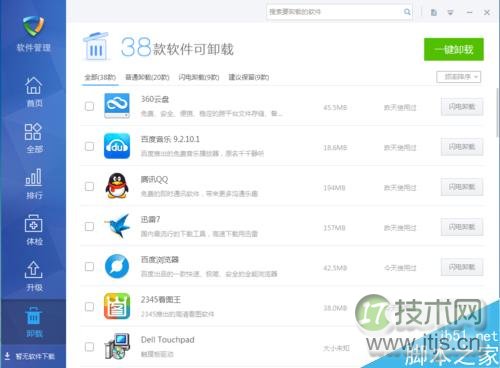Open the 全部 all-software section

coord(34,138)
